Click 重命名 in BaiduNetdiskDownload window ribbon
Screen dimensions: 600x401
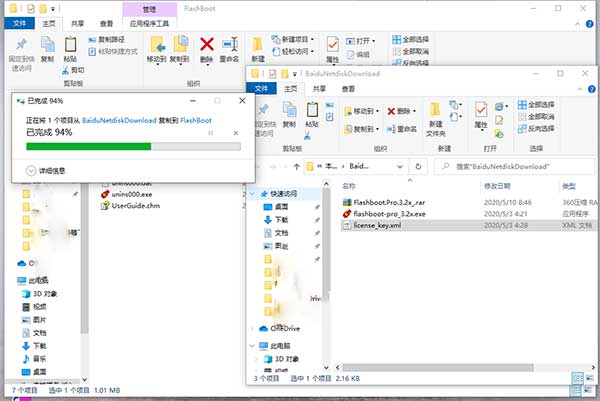pyautogui.click(x=401, y=129)
